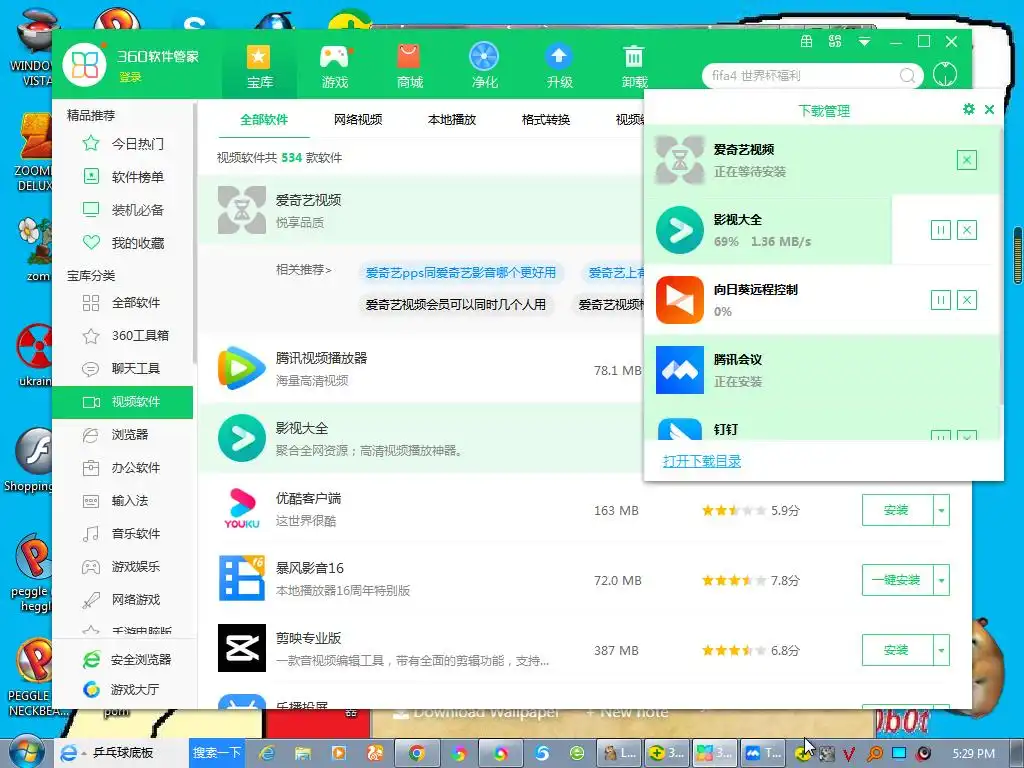Select the 音乐软件 category
Screen dimensions: 1024x768
(x=123, y=534)
